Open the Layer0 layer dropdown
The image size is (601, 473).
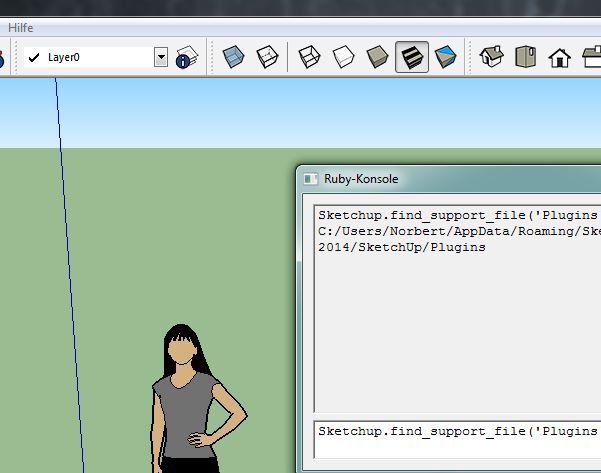(x=161, y=57)
